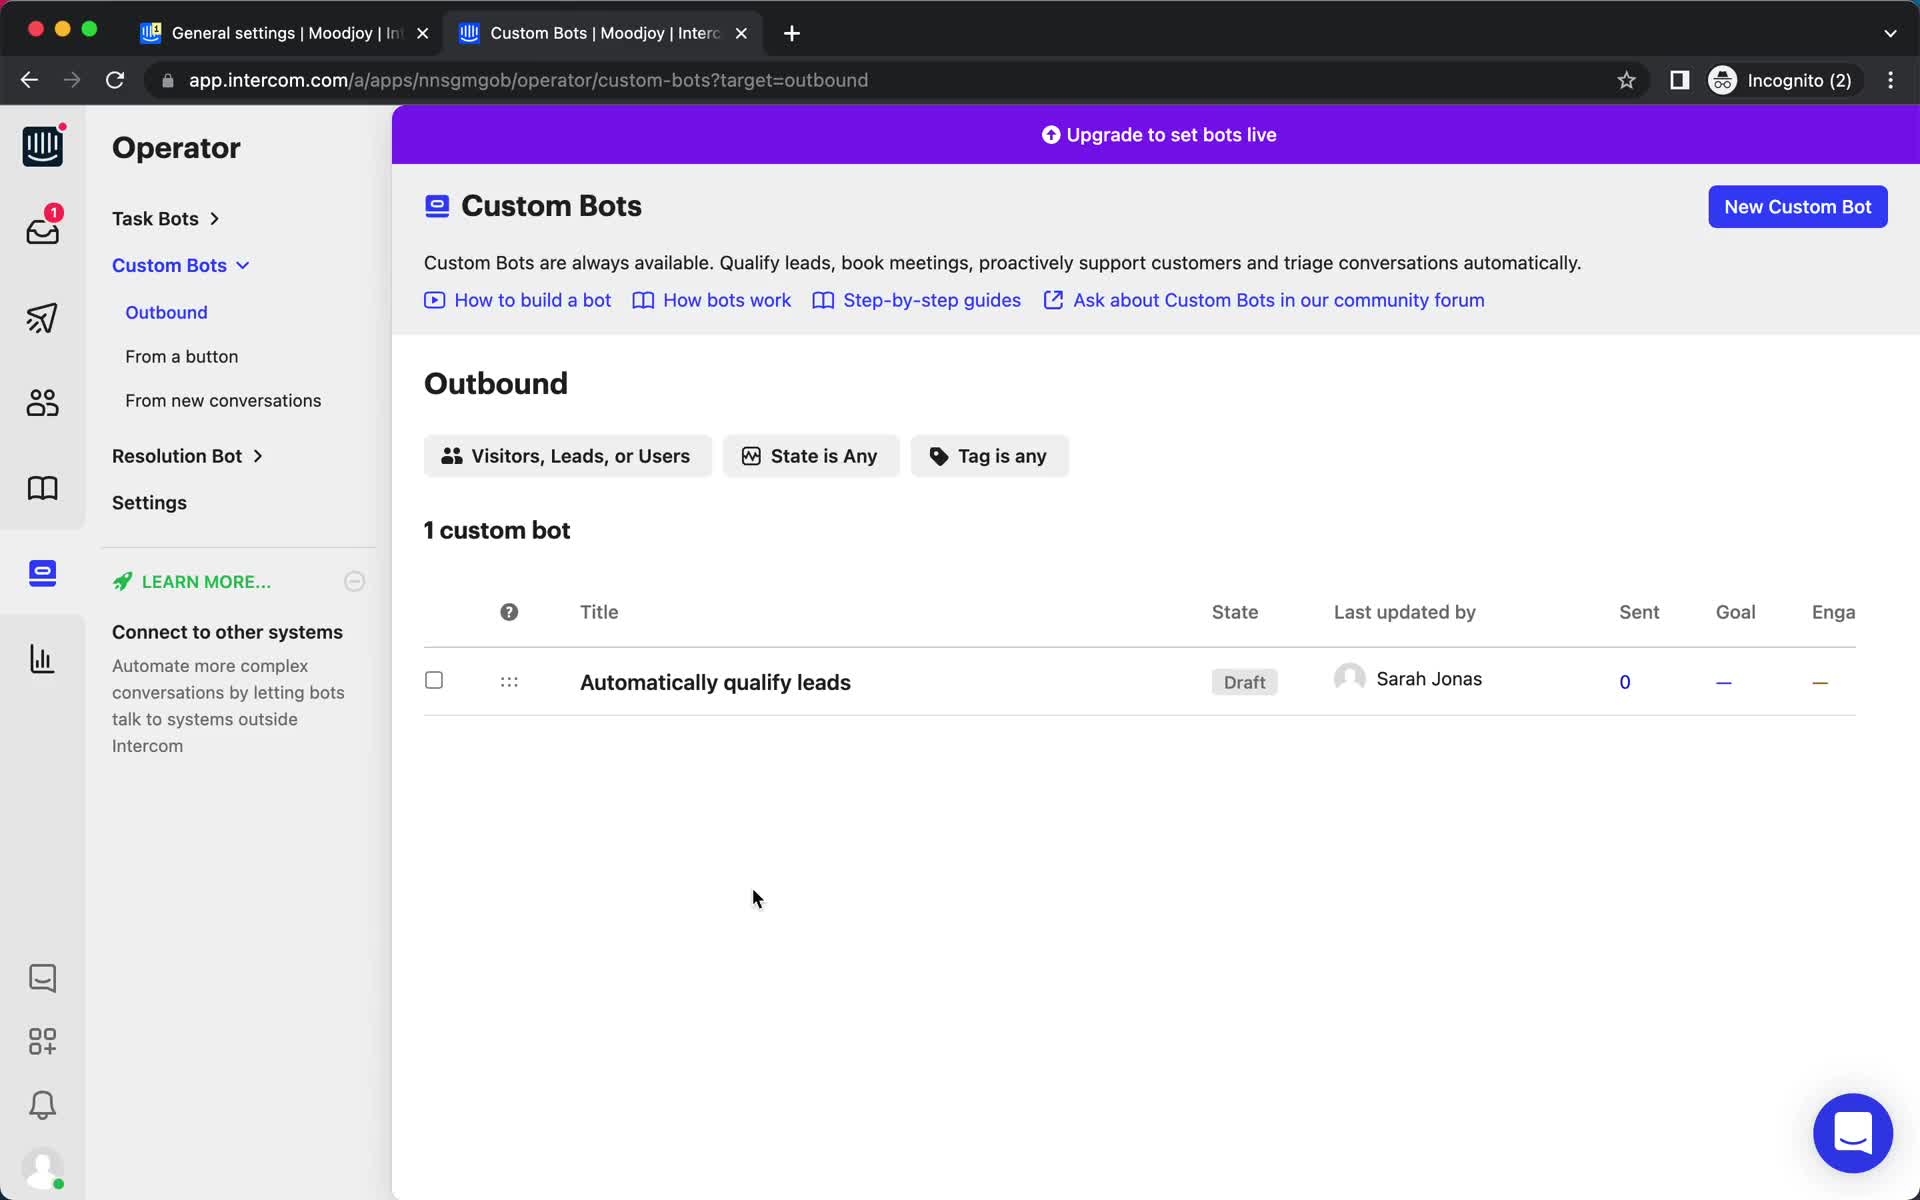Screen dimensions: 1920x1200
Task: Click the Apps/Integrations grid icon
Action: click(41, 1041)
